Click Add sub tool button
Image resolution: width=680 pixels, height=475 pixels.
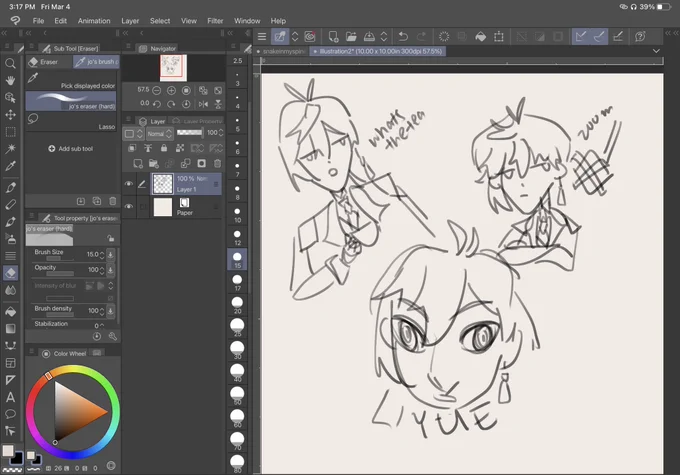click(x=70, y=148)
